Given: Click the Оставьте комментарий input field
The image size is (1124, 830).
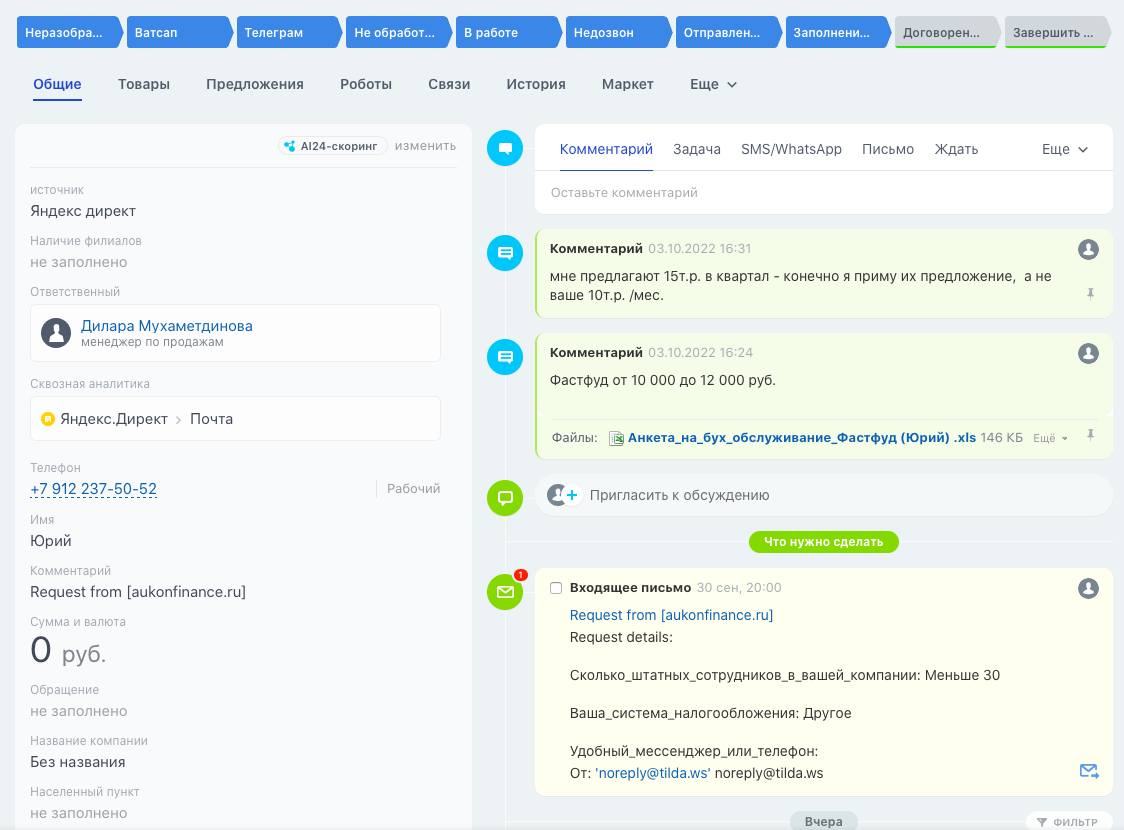Looking at the screenshot, I should (822, 192).
